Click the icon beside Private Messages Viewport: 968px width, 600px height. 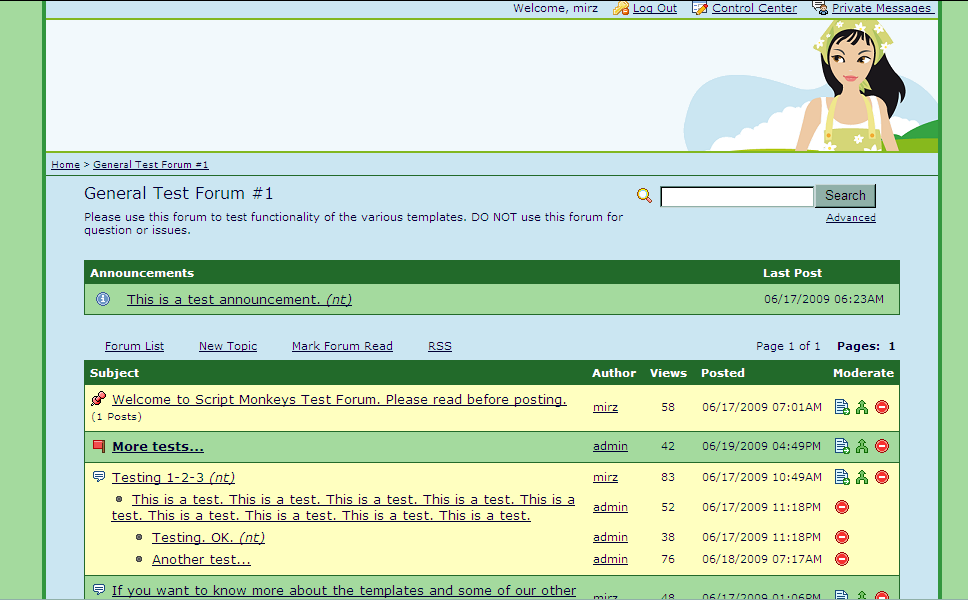[x=820, y=8]
